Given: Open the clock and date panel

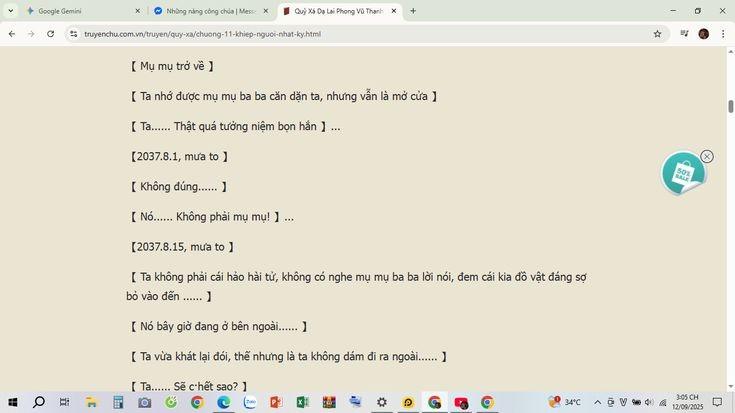Looking at the screenshot, I should pyautogui.click(x=688, y=402).
